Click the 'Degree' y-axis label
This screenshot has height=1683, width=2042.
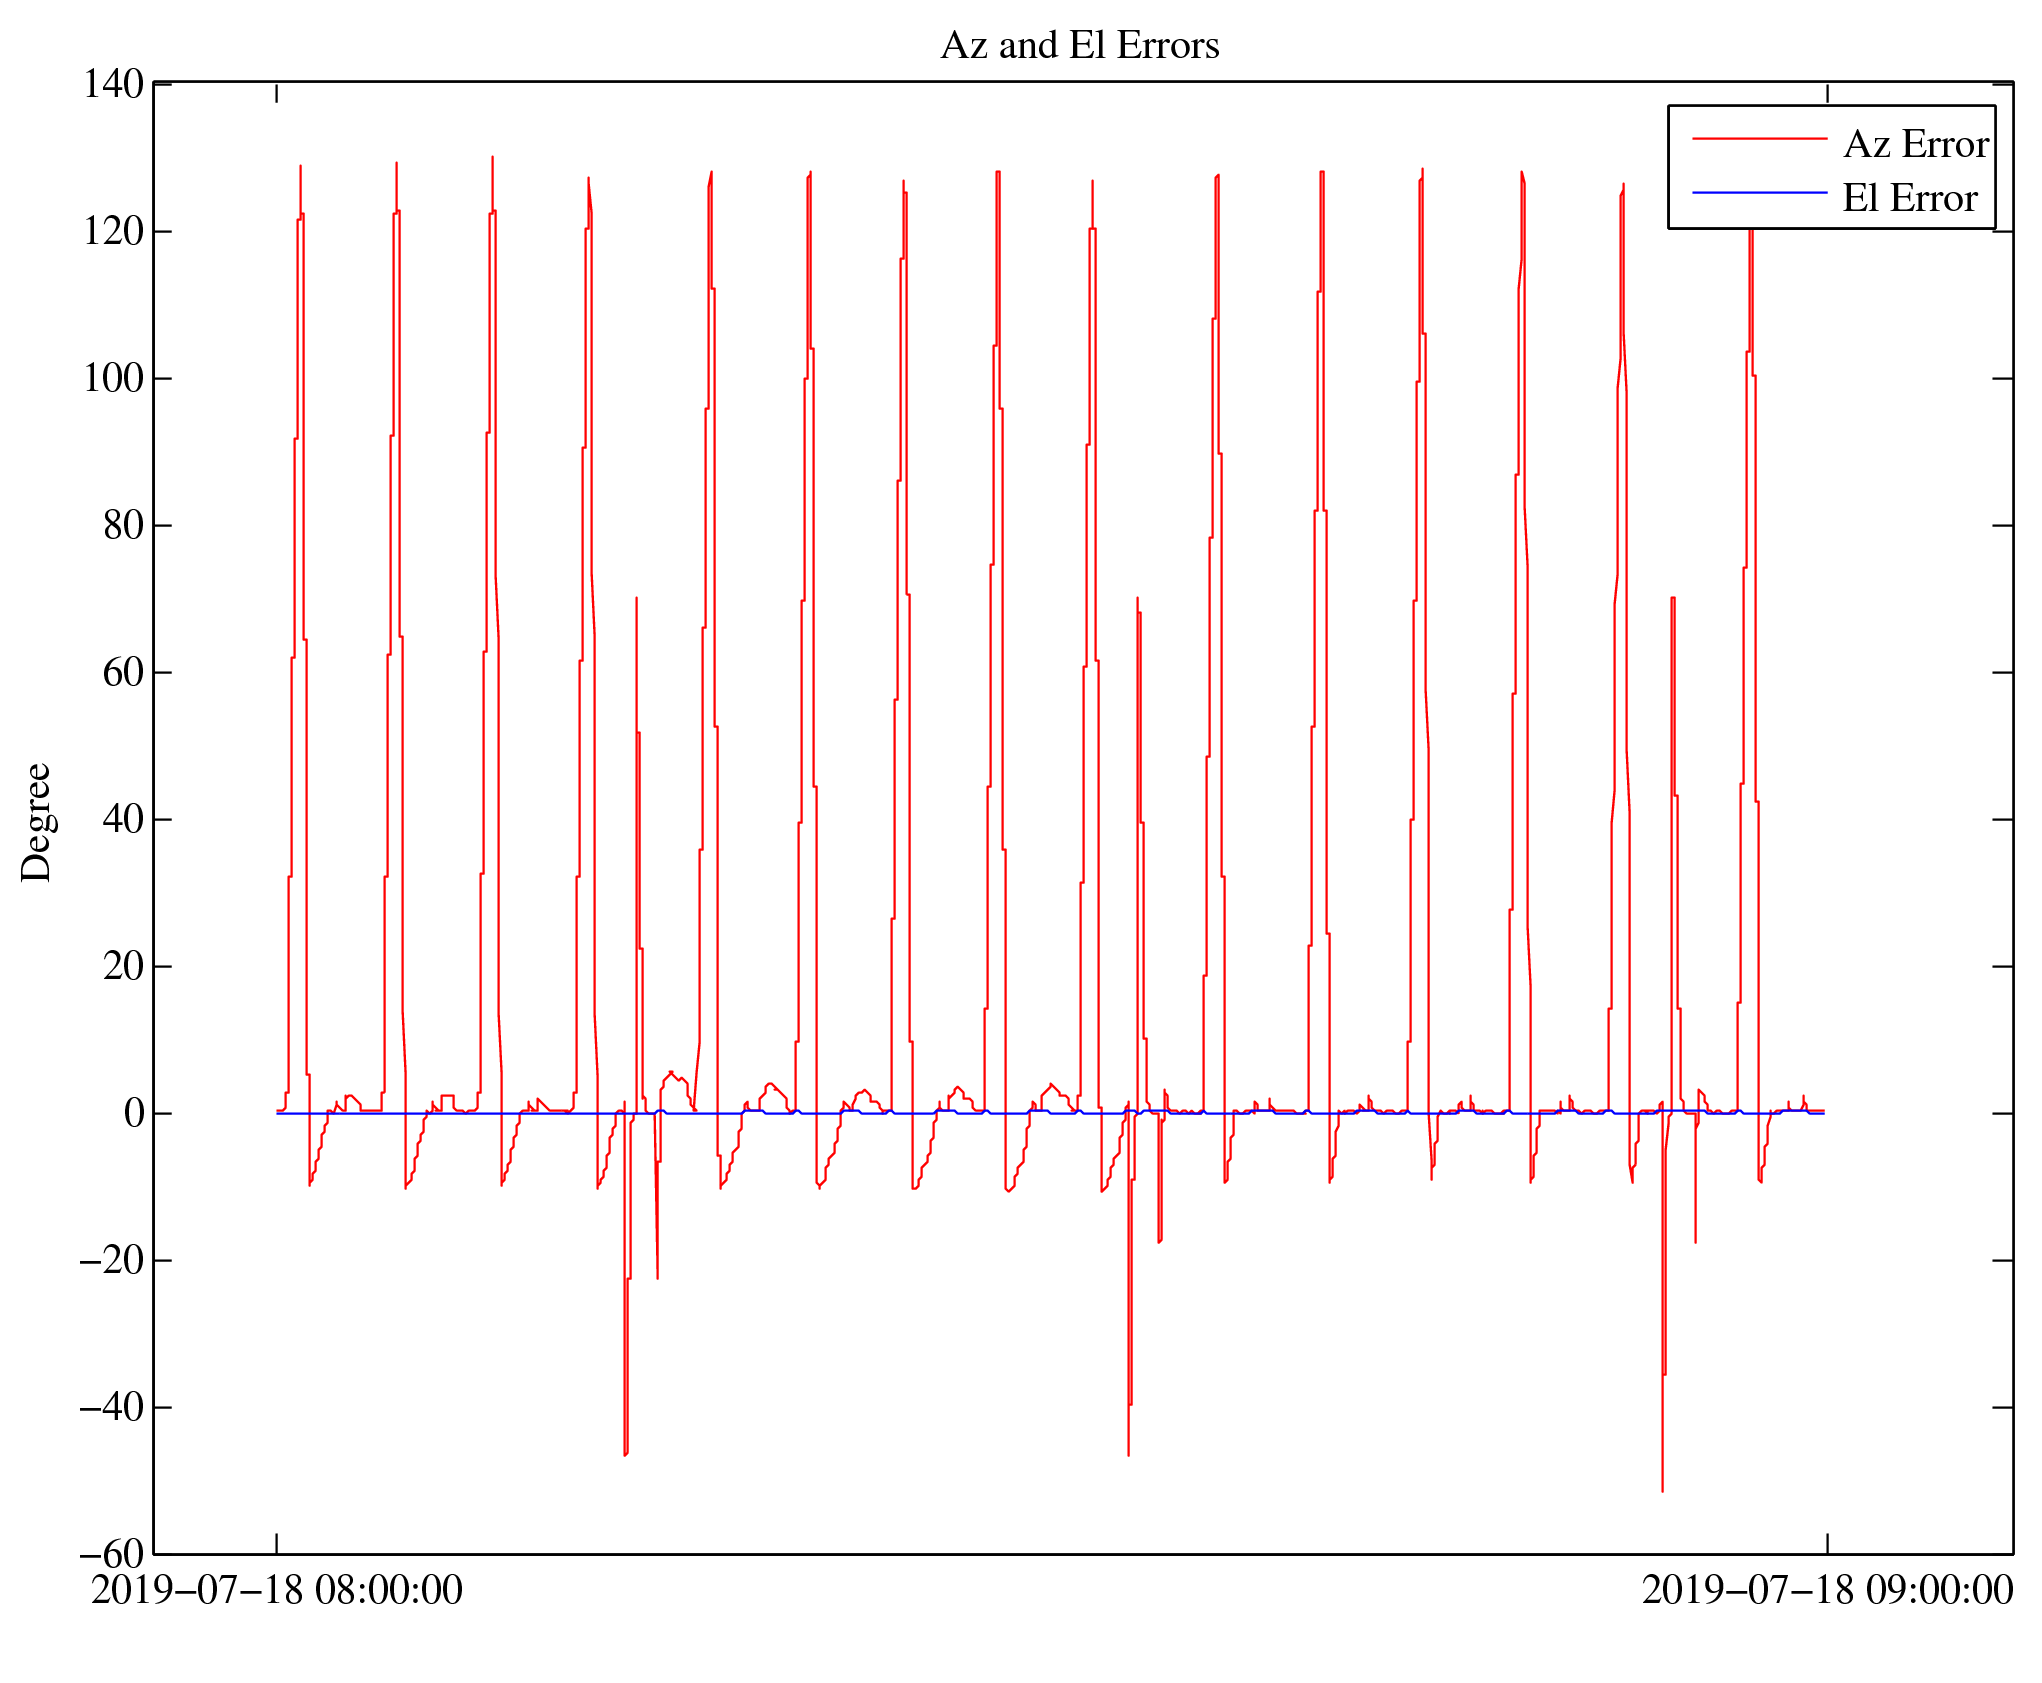(37, 822)
